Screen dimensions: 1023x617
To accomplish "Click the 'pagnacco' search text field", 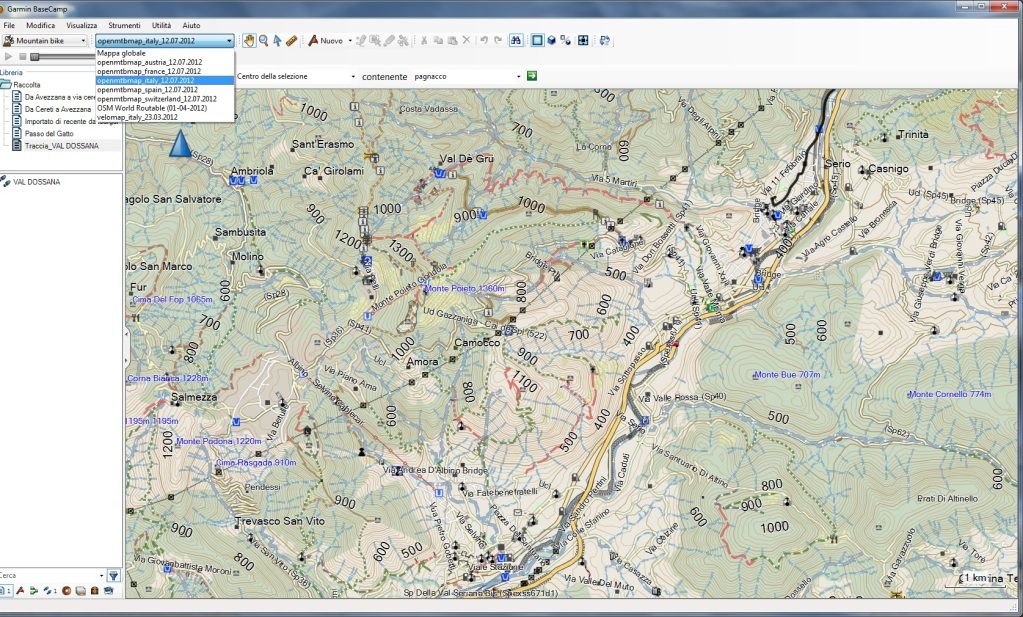I will click(463, 76).
